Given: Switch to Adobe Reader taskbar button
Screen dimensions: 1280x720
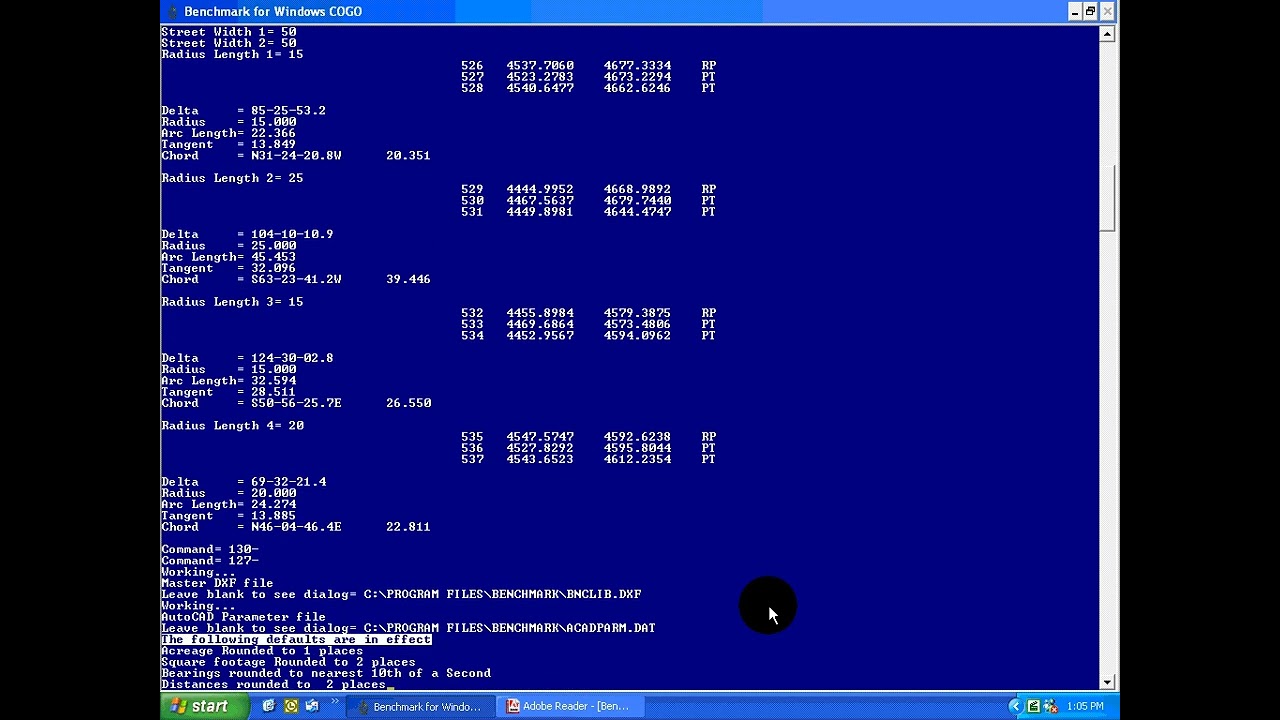Looking at the screenshot, I should click(570, 706).
